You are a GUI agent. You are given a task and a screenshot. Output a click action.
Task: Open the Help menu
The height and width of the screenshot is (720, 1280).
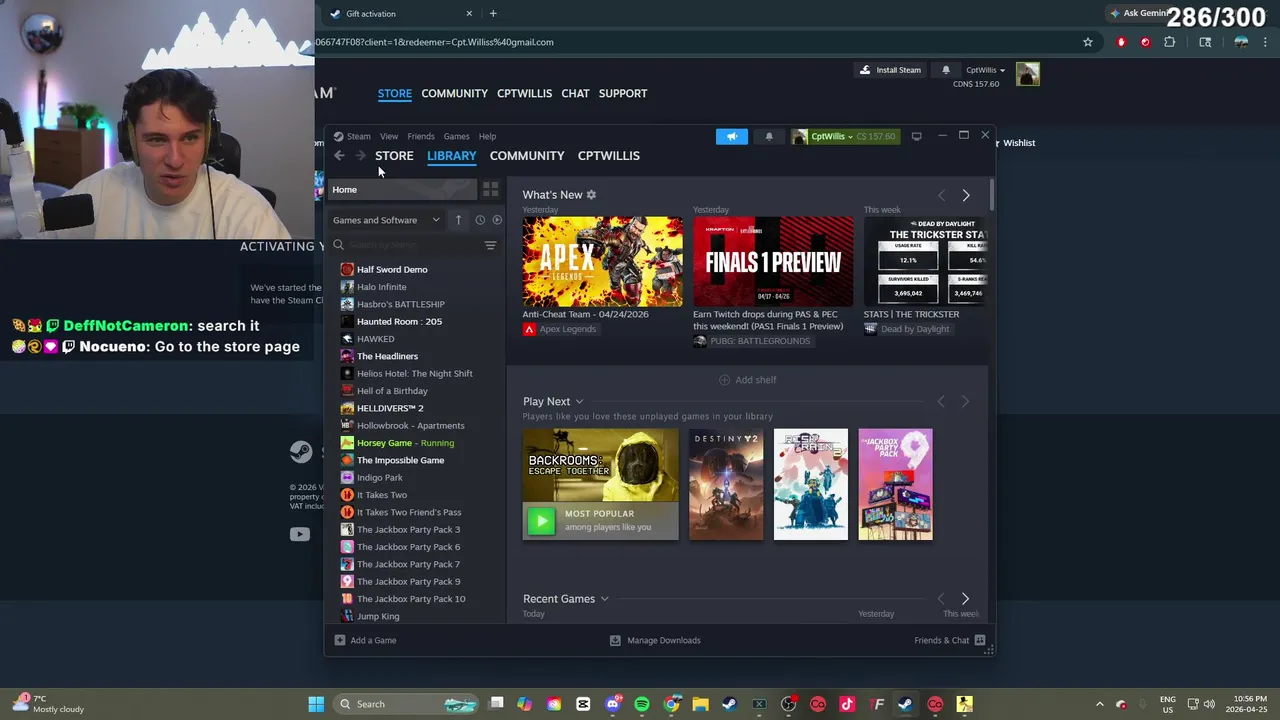pos(487,136)
